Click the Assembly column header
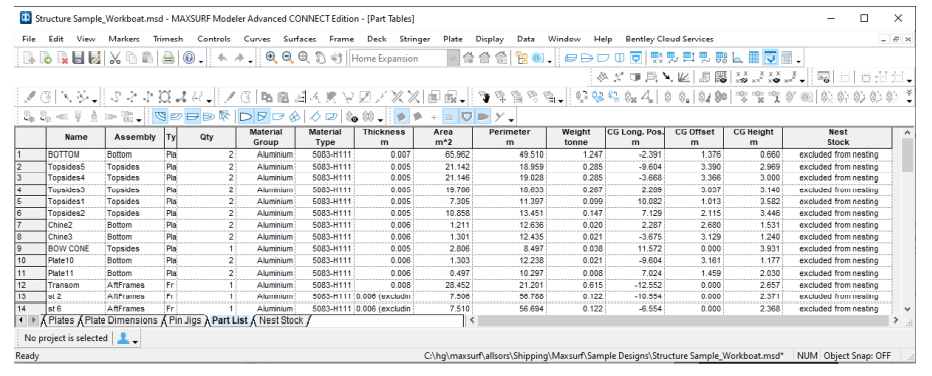932x376 pixels. point(135,137)
